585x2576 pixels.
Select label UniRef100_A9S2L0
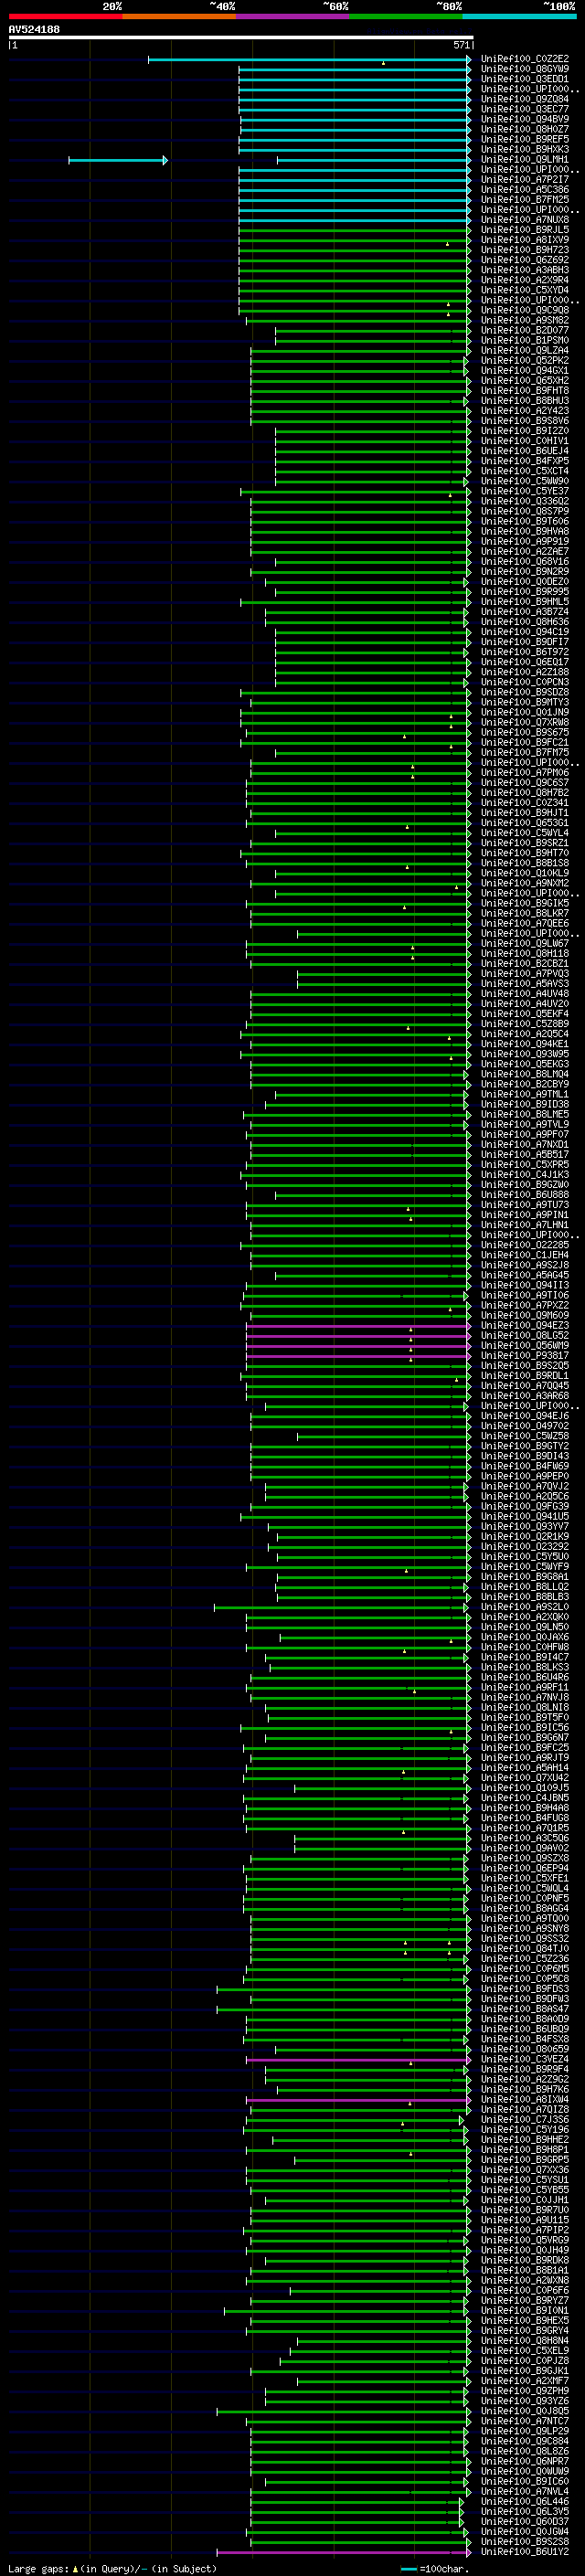[524, 1608]
